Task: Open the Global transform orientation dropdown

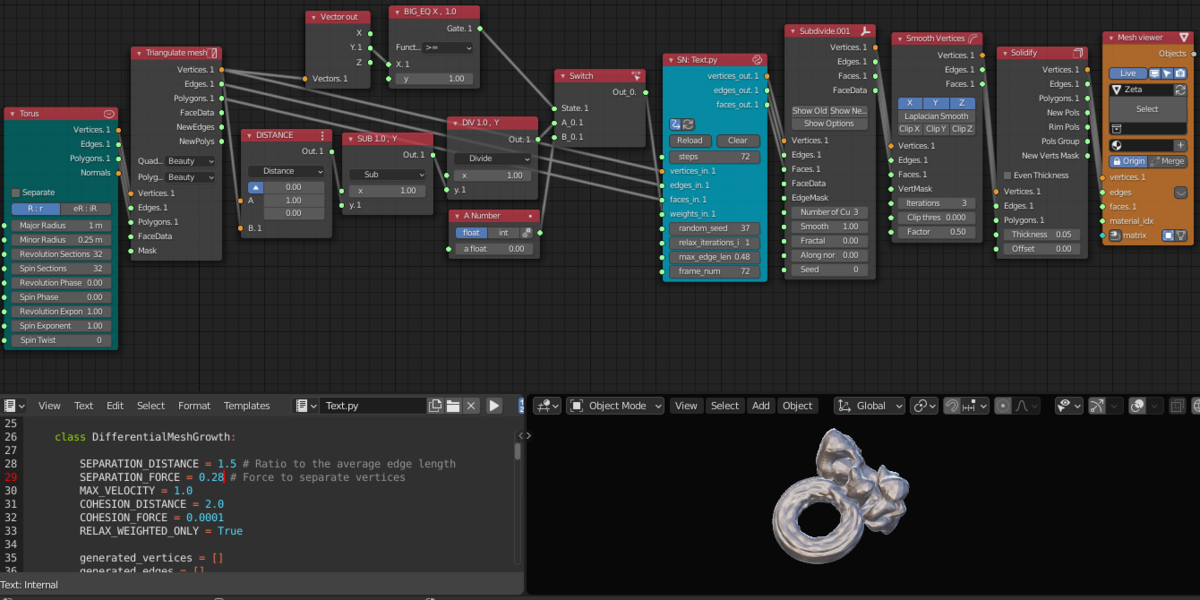Action: pos(870,406)
